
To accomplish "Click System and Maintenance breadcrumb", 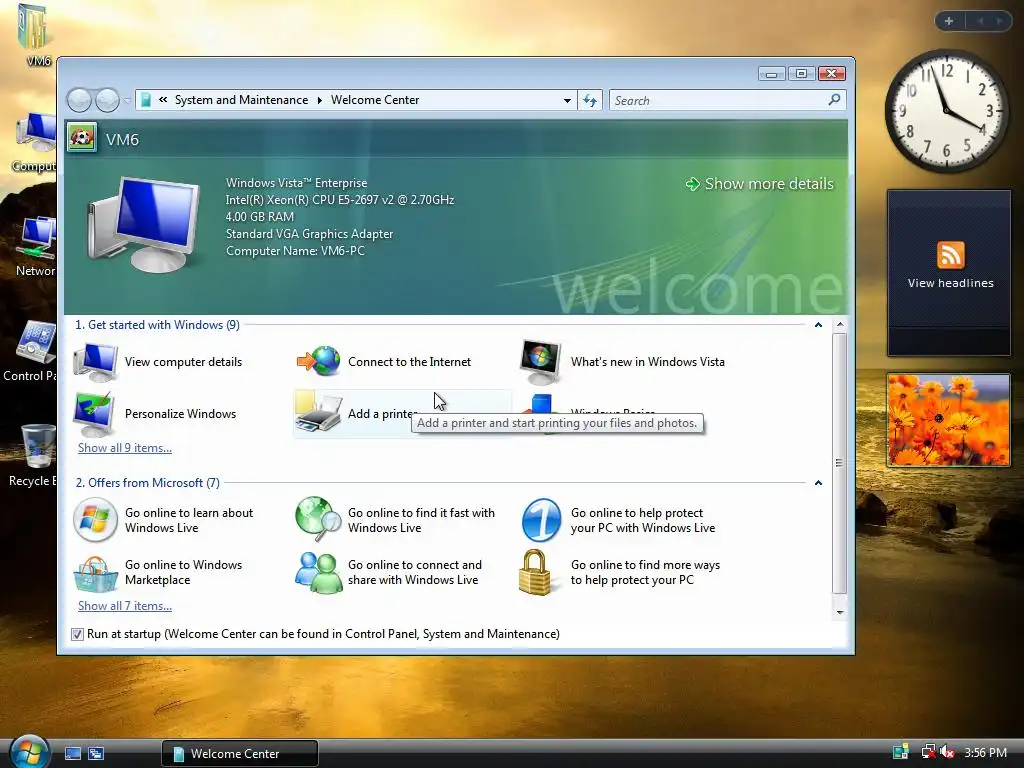I will 241,100.
